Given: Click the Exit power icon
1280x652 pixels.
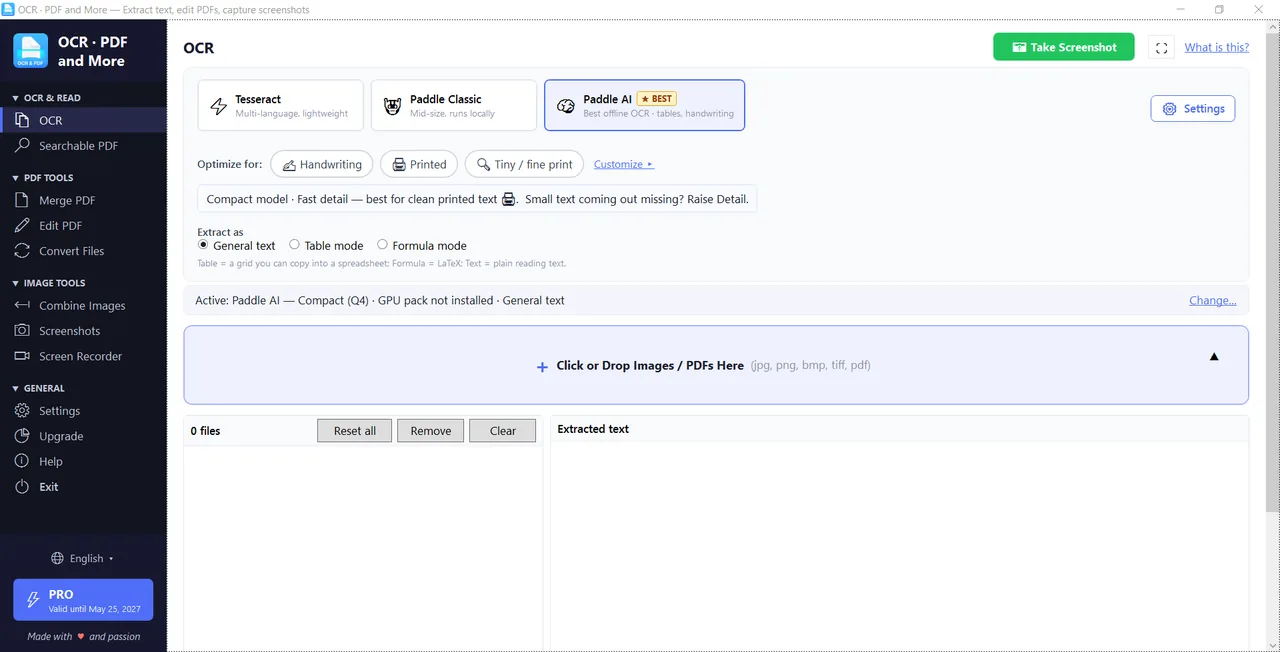Looking at the screenshot, I should coord(23,487).
